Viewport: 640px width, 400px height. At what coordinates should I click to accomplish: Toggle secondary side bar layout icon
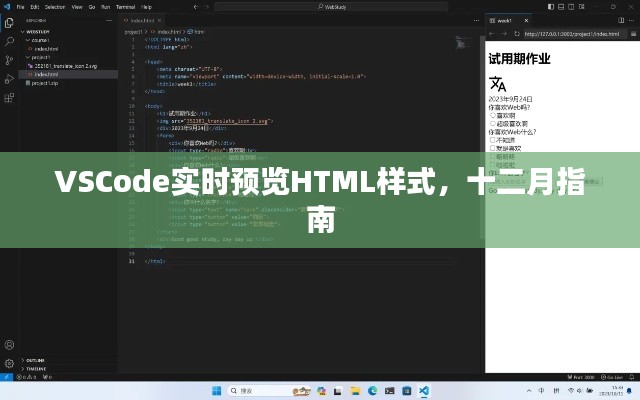(571, 7)
